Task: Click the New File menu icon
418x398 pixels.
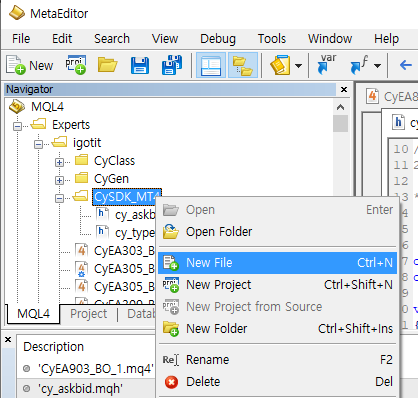Action: [171, 263]
